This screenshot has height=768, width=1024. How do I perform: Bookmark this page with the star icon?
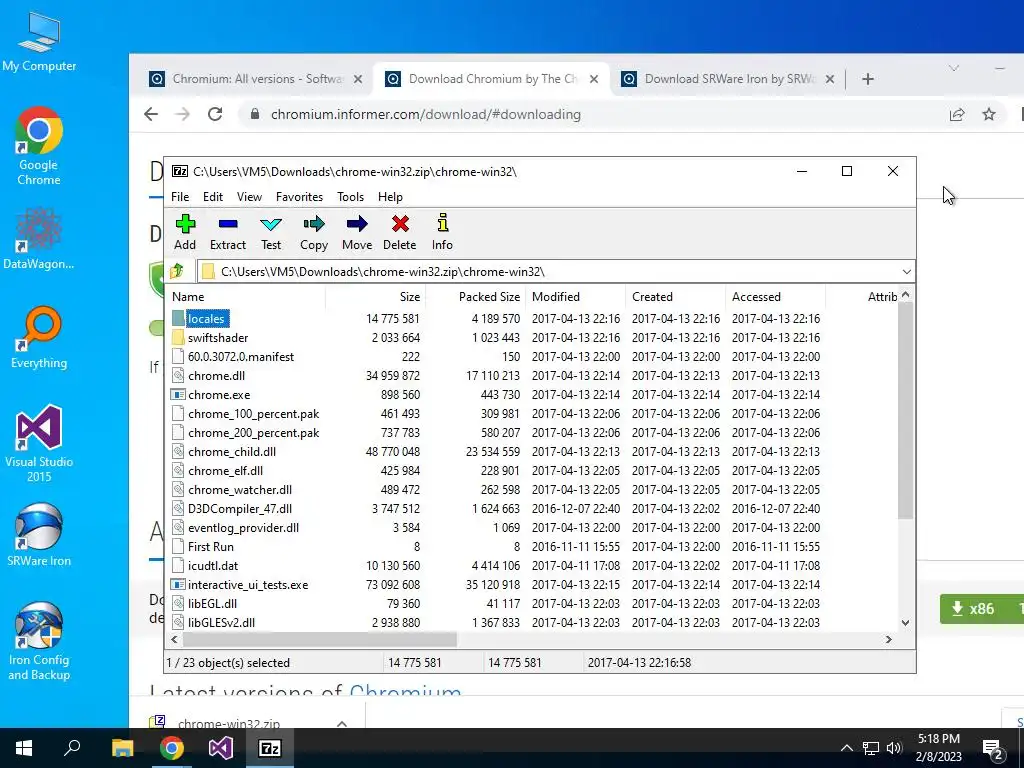(989, 114)
